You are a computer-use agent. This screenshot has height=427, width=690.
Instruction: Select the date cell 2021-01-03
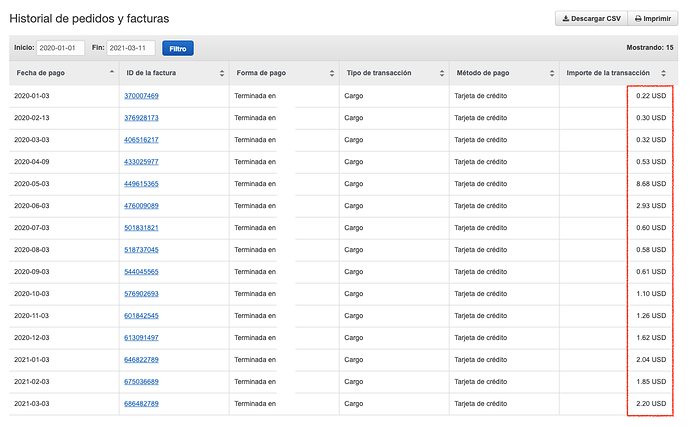tap(32, 360)
